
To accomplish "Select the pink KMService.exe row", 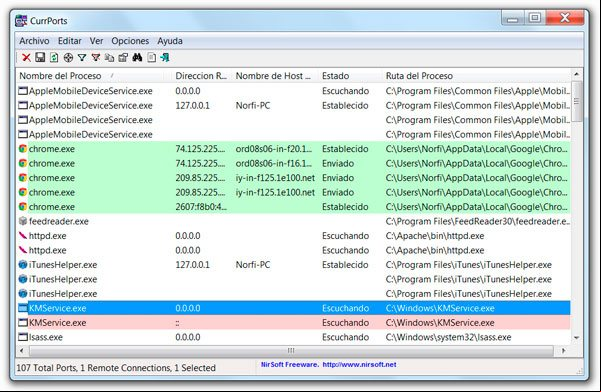I will (x=294, y=323).
